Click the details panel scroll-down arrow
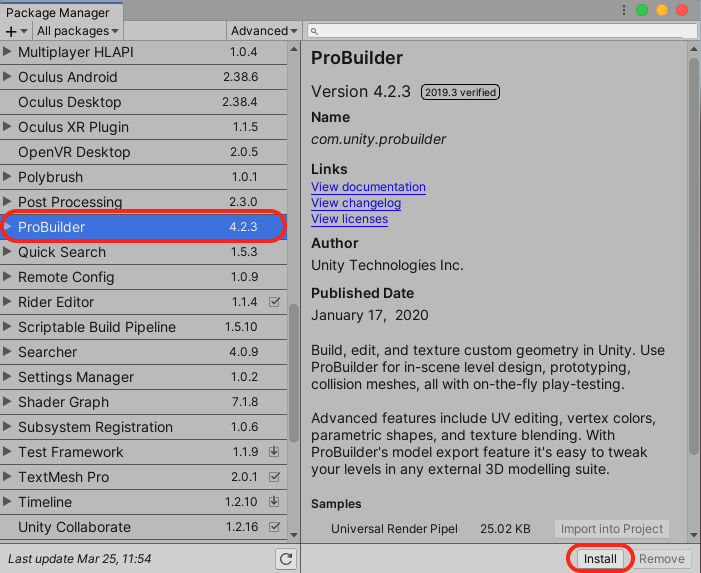This screenshot has width=701, height=573. tap(694, 535)
